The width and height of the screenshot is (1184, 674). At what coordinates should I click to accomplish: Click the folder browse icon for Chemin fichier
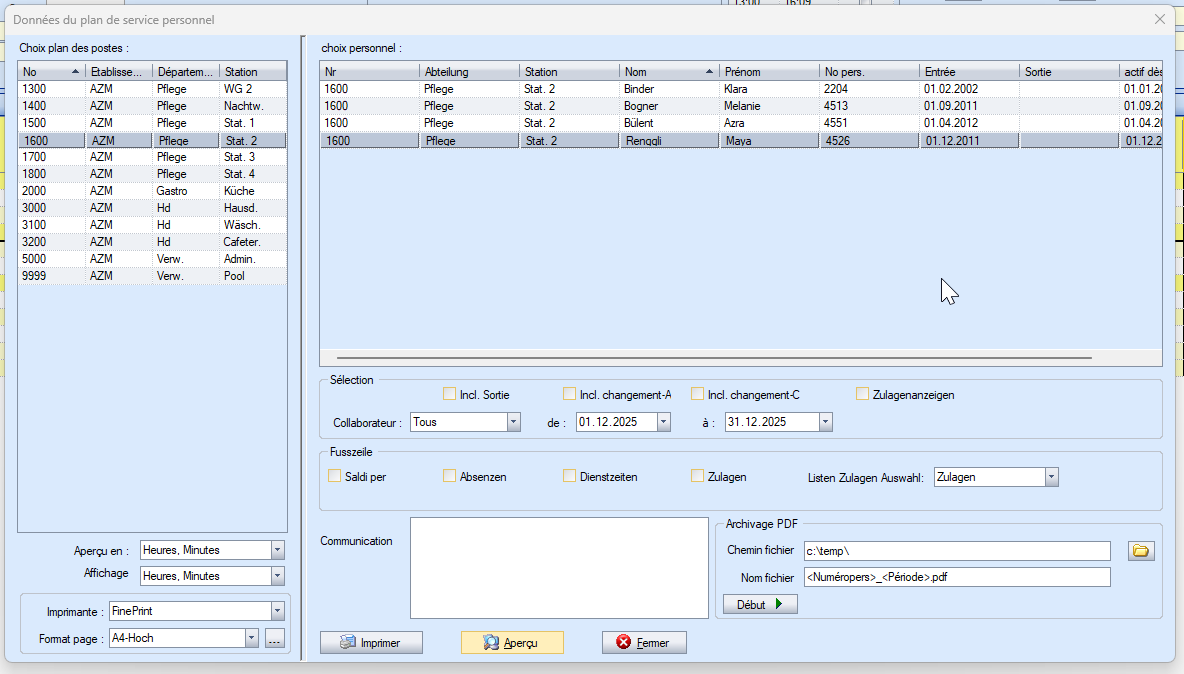pyautogui.click(x=1141, y=551)
